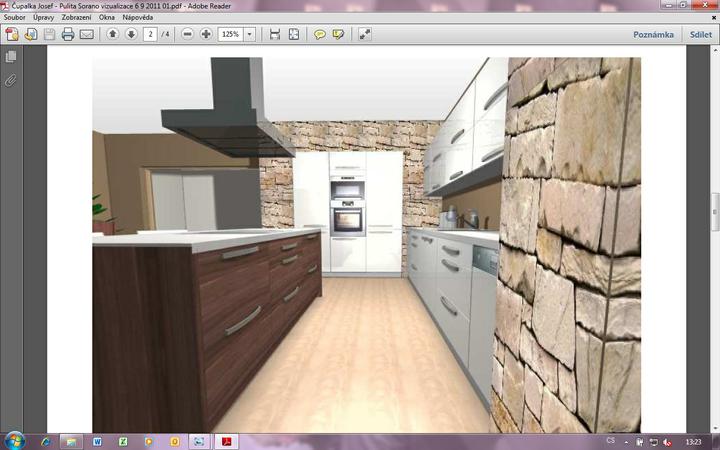The image size is (720, 450).
Task: Click the Windows Start button
Action: 14,440
